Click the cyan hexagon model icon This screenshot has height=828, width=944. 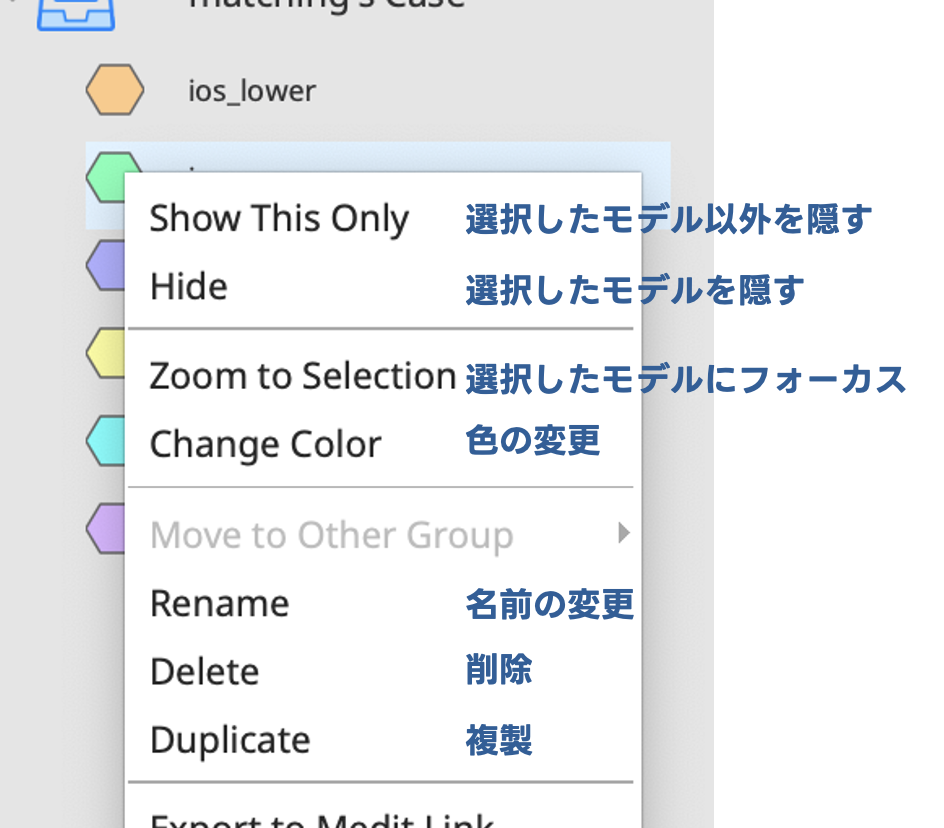tap(106, 440)
